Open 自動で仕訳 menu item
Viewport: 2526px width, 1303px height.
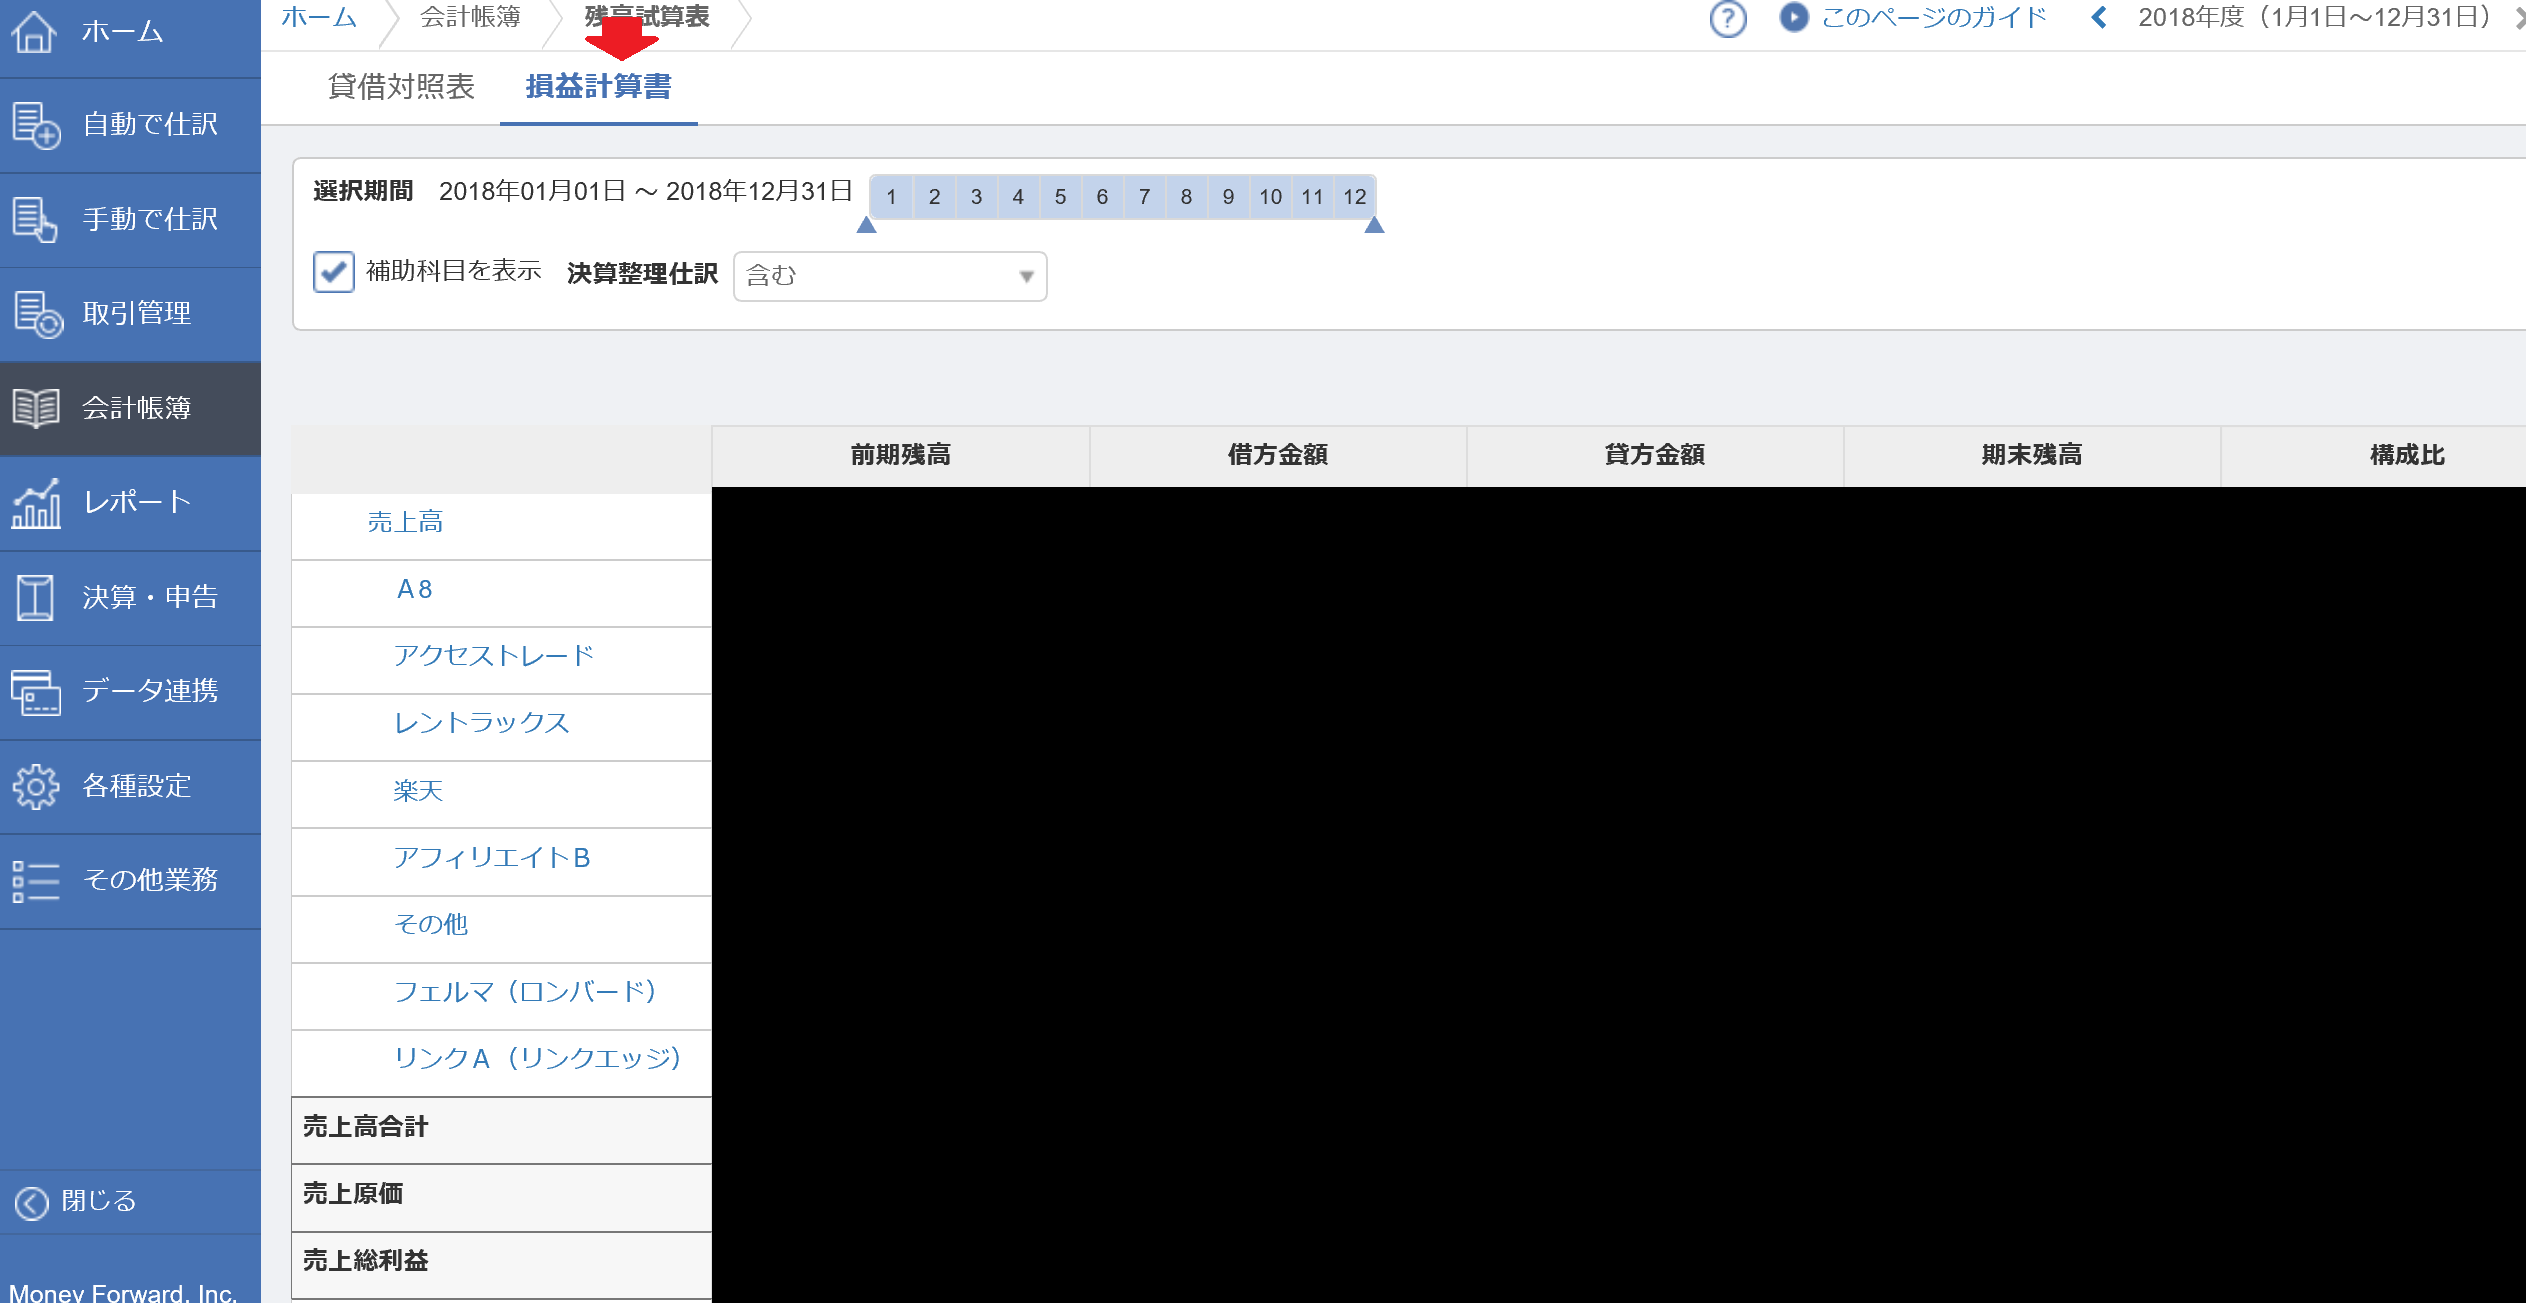click(130, 125)
